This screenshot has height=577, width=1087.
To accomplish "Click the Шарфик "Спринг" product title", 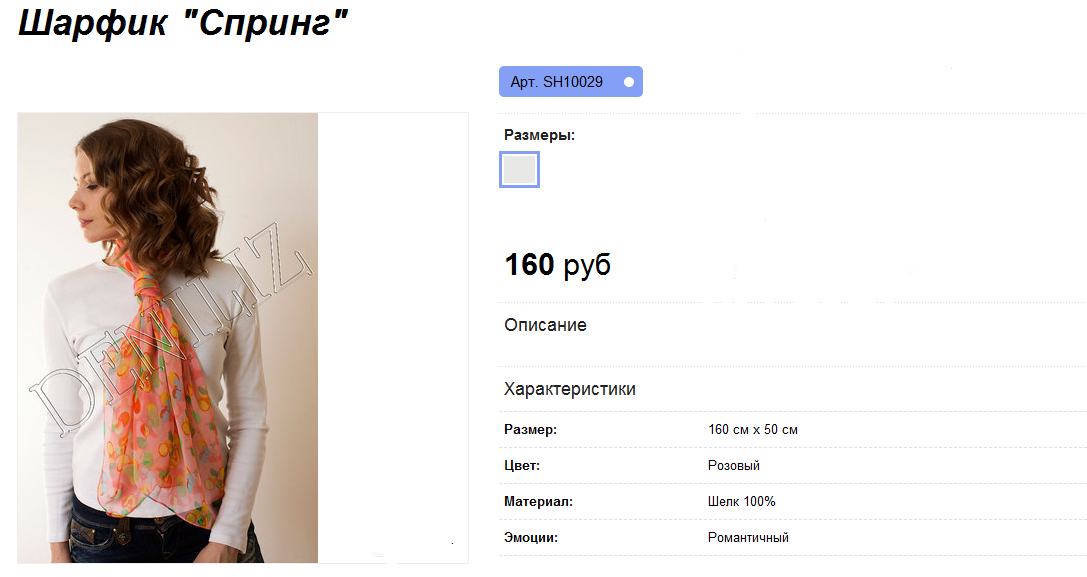I will (182, 24).
